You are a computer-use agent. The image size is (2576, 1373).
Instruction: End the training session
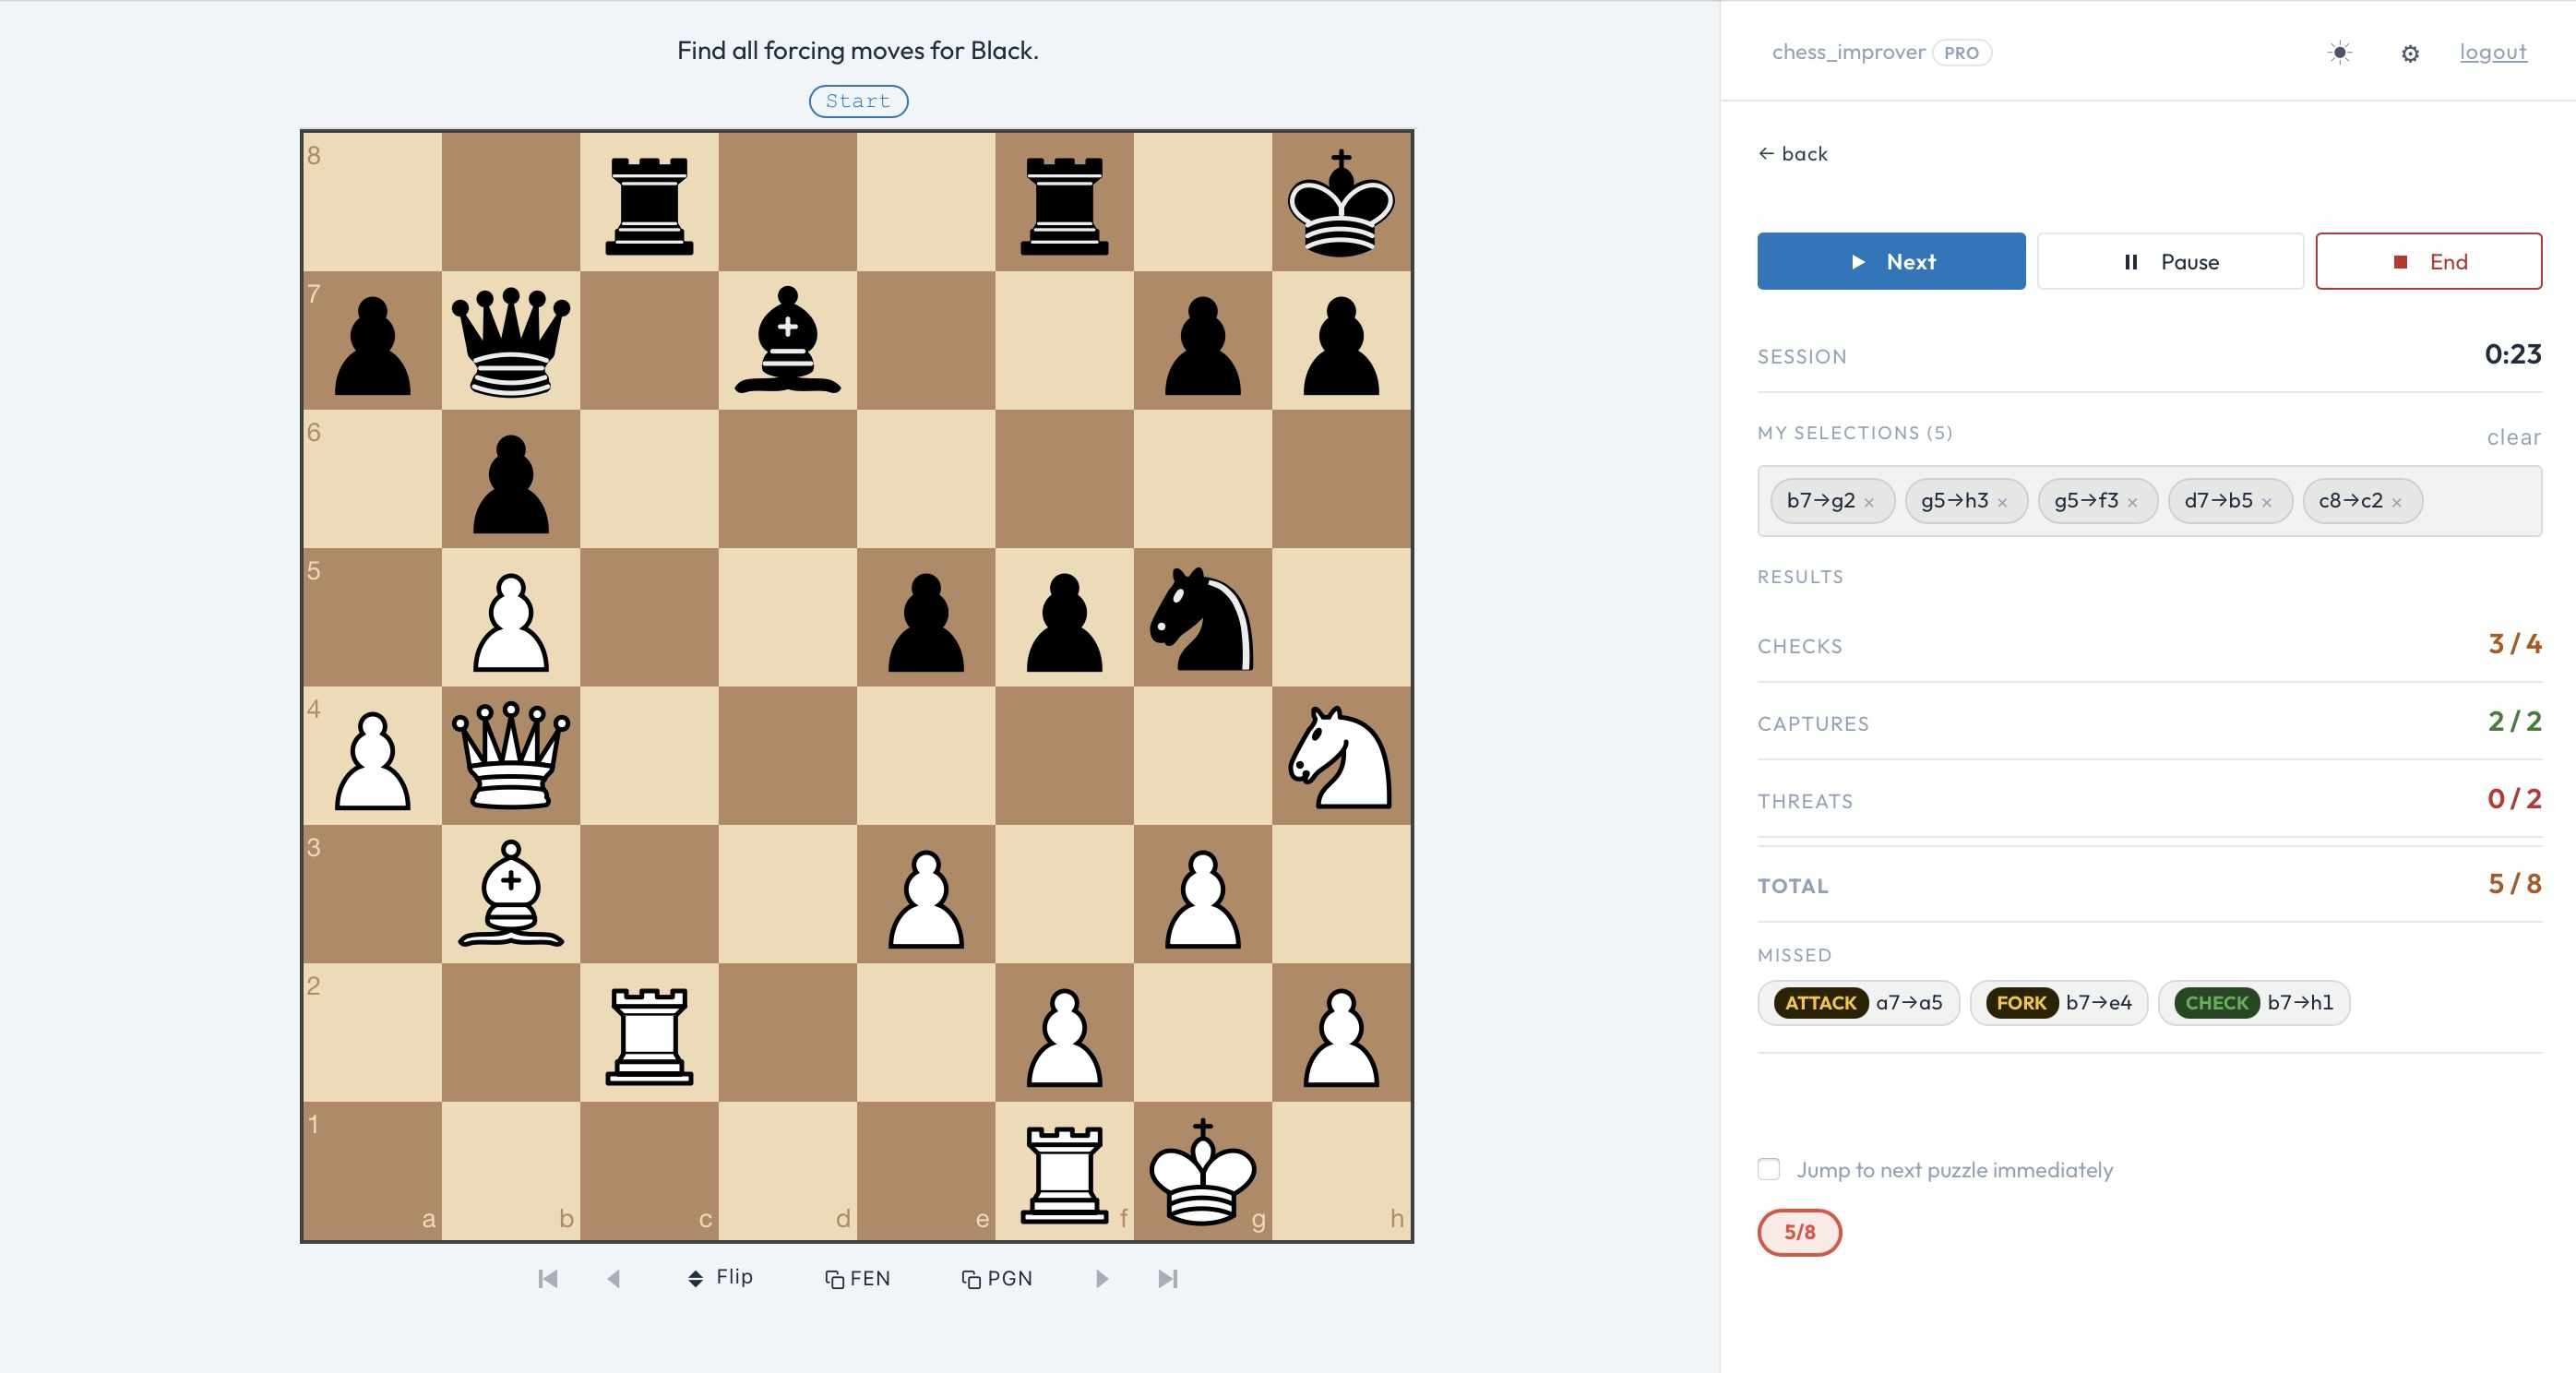click(2428, 262)
